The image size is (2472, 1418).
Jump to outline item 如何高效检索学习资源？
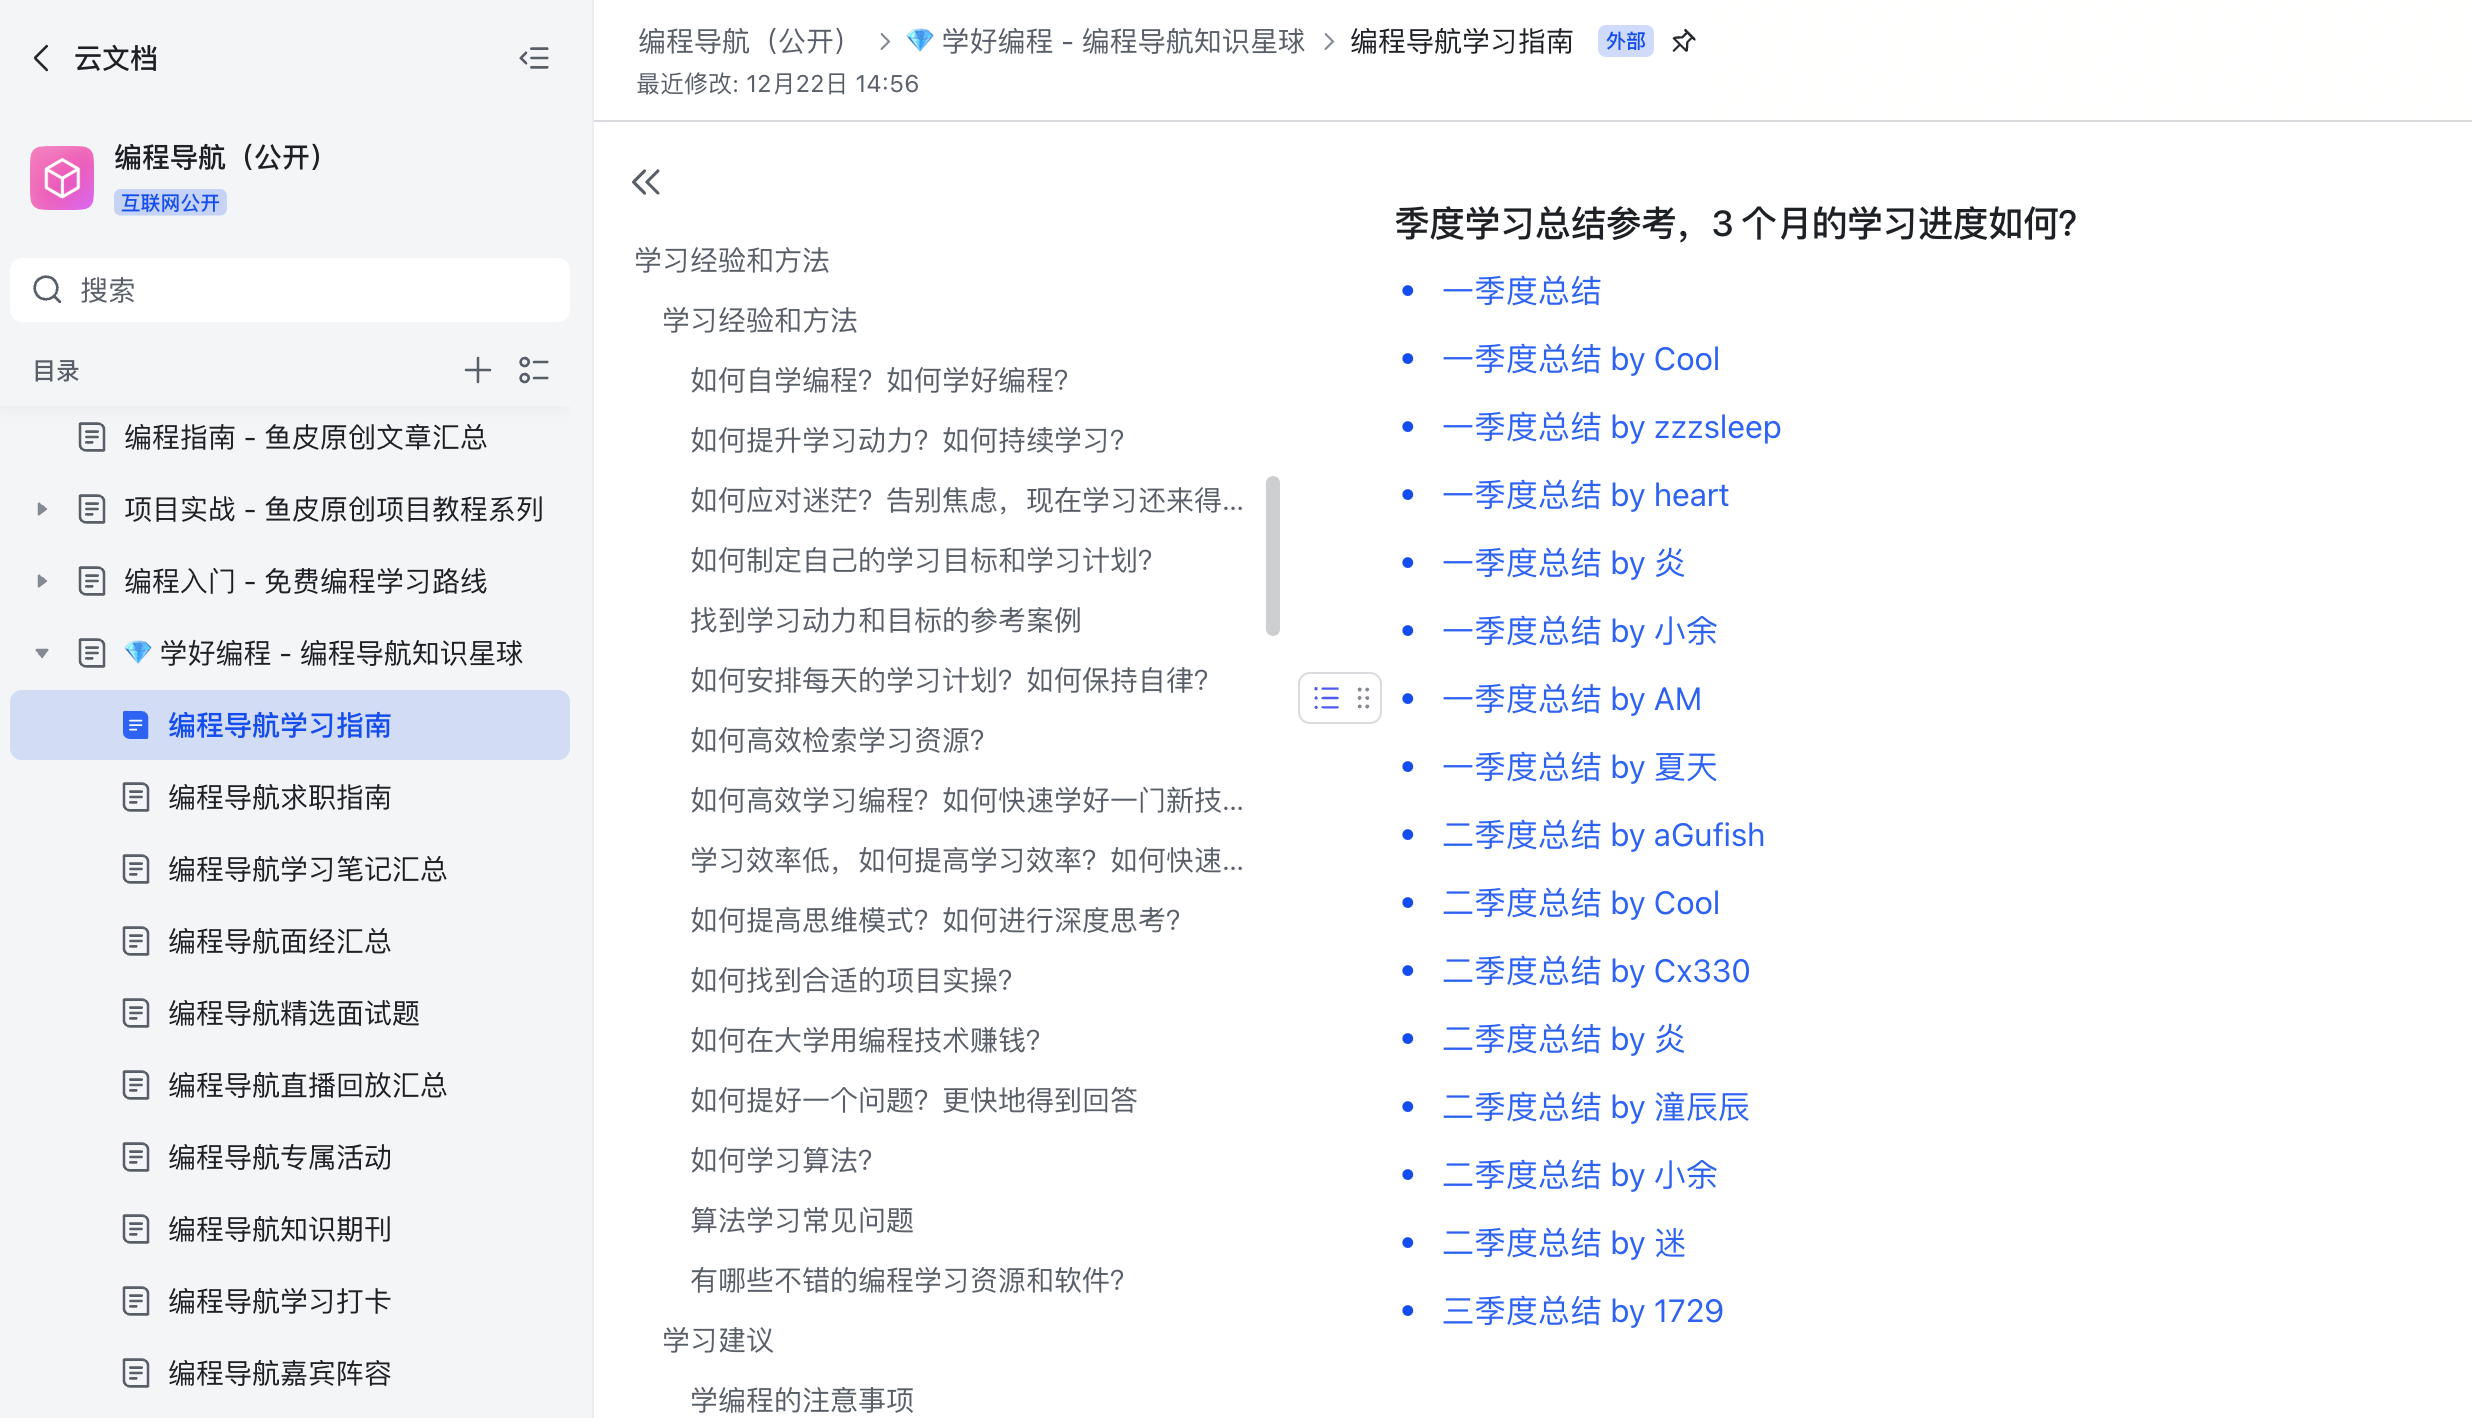838,740
